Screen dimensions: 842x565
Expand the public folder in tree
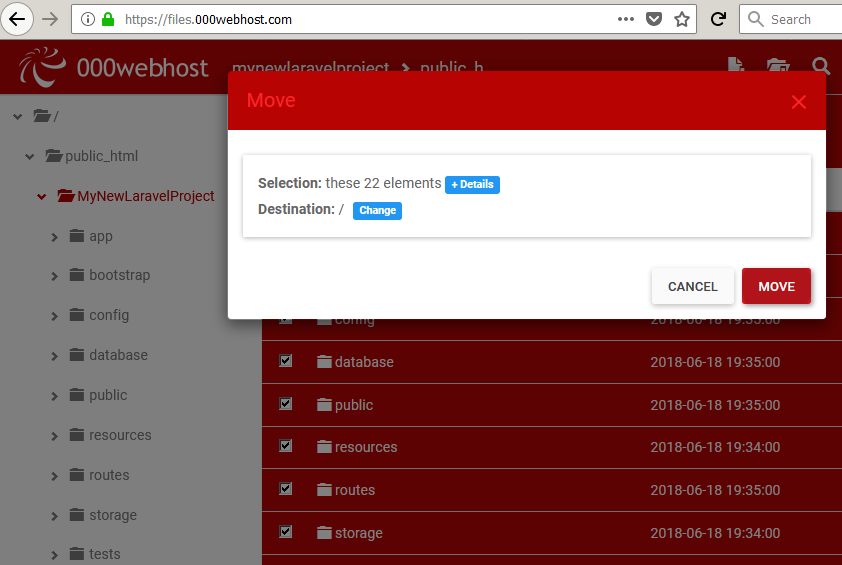[54, 396]
